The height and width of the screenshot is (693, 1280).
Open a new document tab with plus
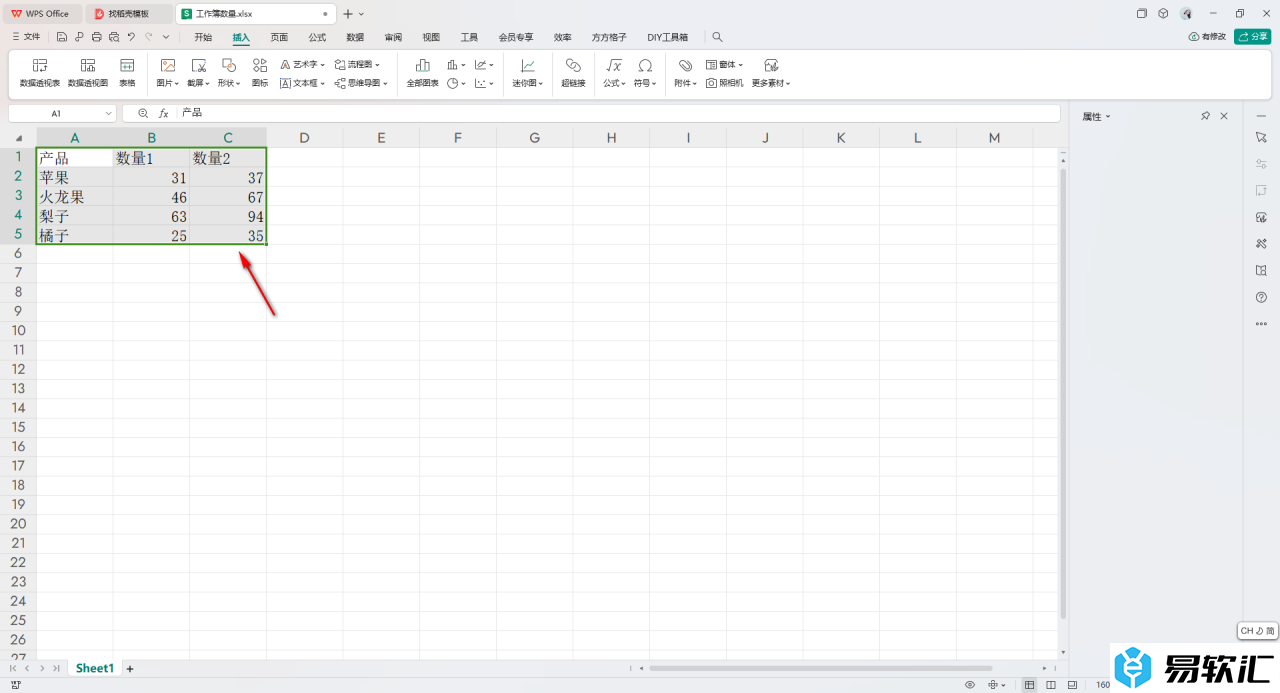coord(348,14)
